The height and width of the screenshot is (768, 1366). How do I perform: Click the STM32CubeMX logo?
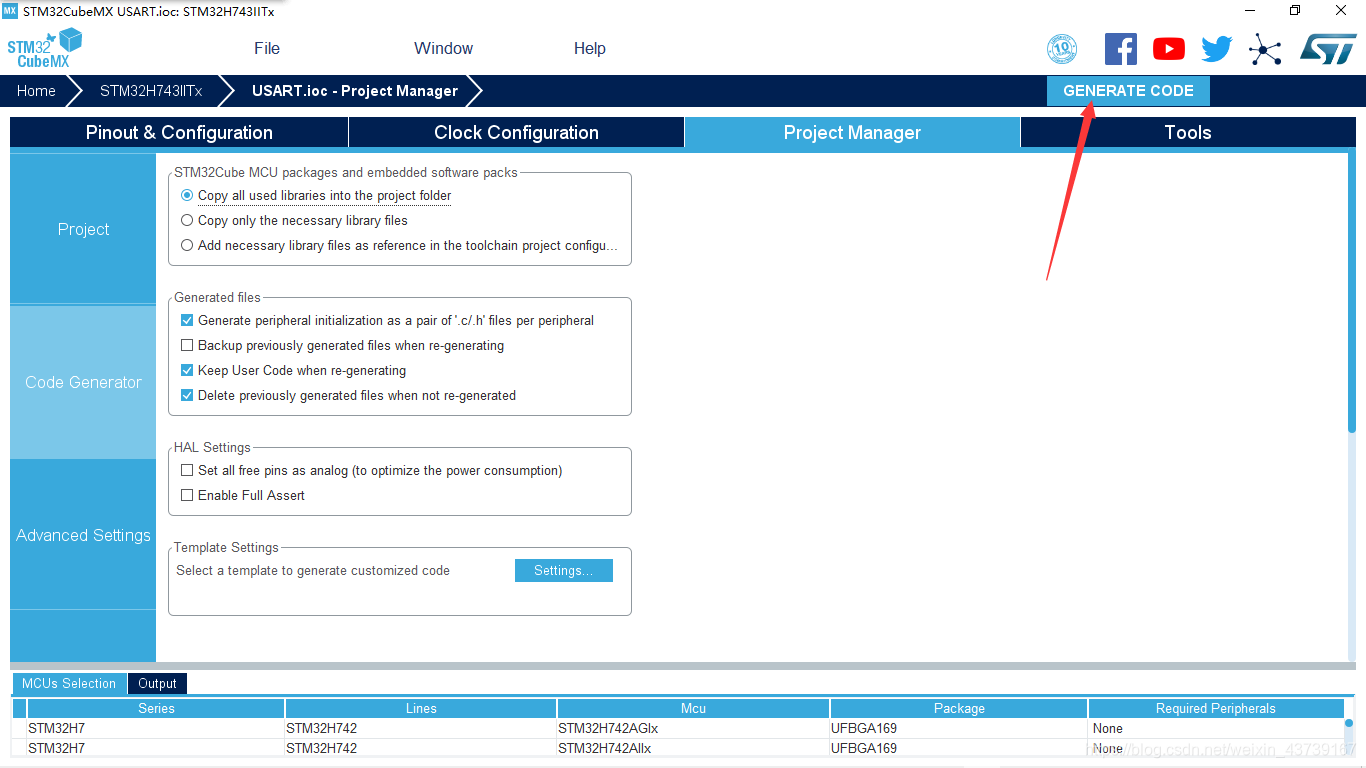[44, 48]
